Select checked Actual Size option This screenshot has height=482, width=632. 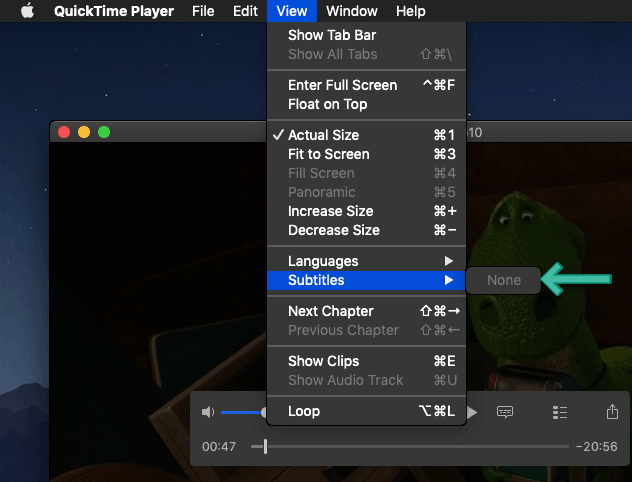[366, 135]
